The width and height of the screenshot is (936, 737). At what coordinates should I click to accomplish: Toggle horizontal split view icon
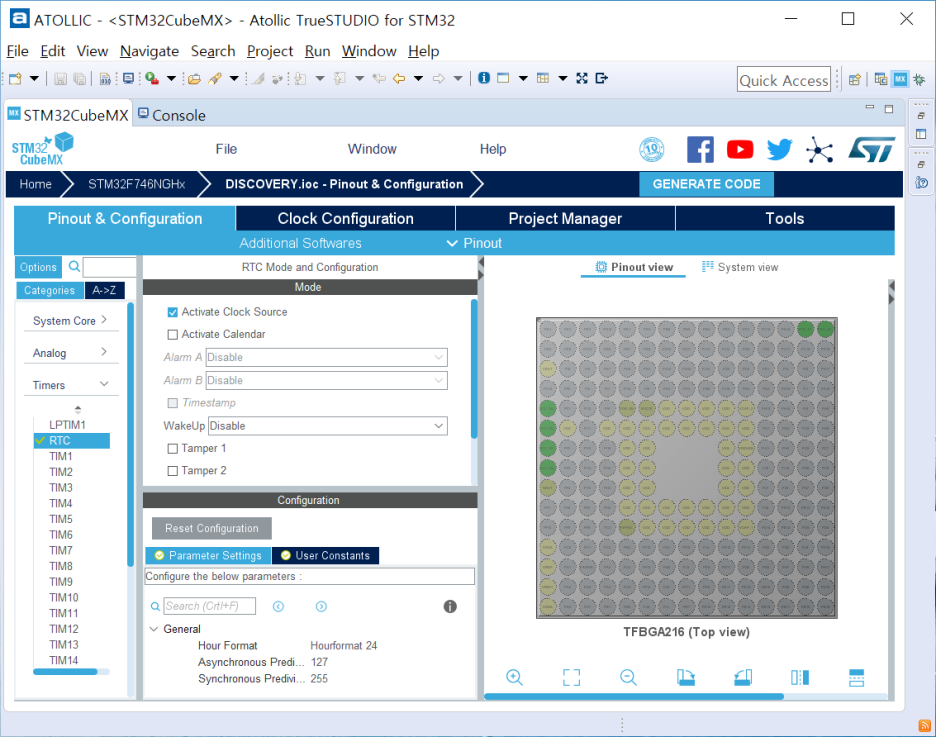(856, 677)
